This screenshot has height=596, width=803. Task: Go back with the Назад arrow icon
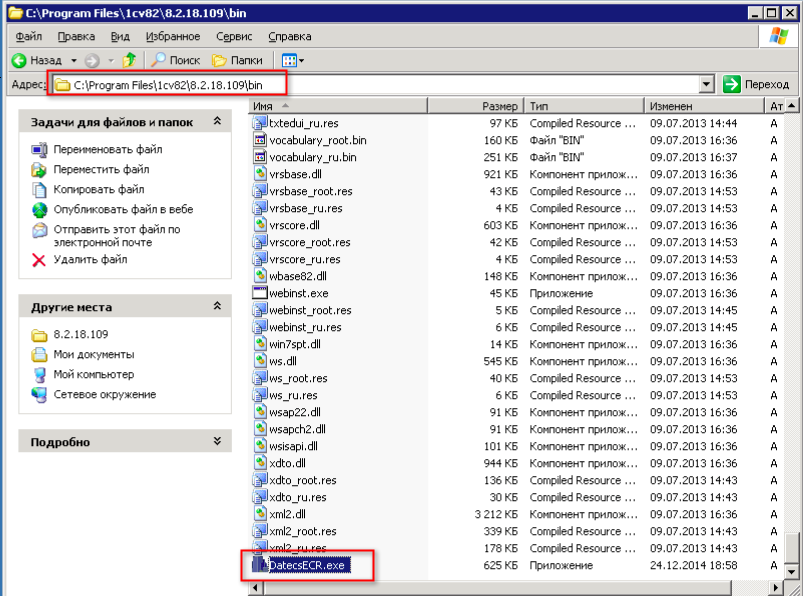19,60
